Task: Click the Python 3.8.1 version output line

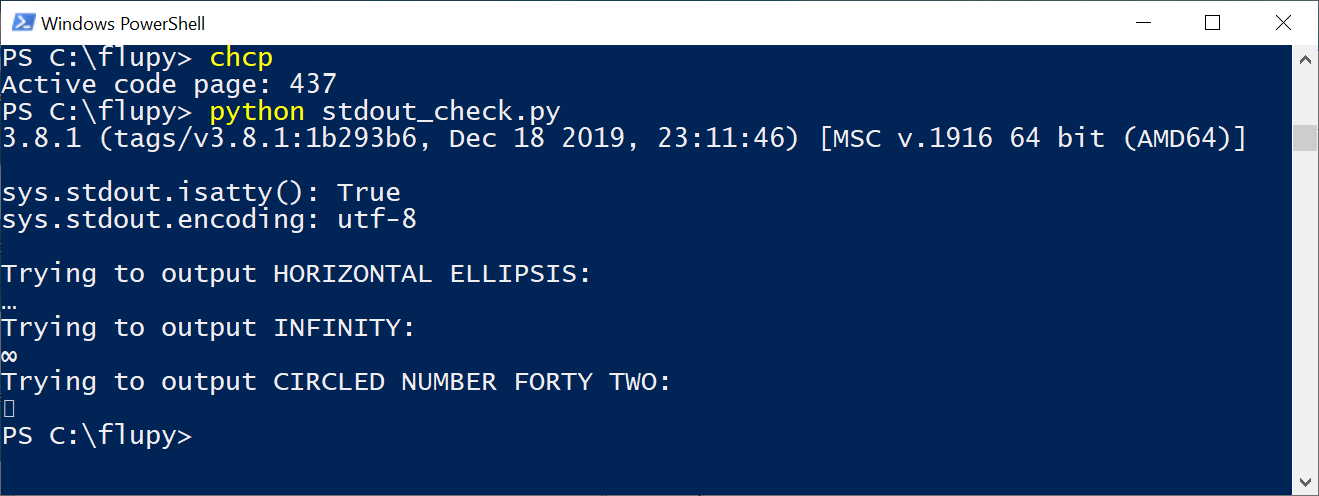Action: pyautogui.click(x=624, y=139)
